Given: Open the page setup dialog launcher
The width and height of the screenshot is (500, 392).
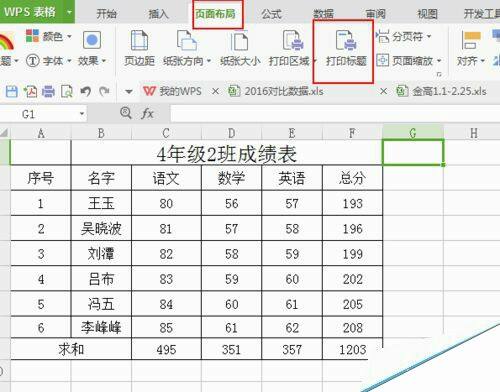Looking at the screenshot, I should coord(439,74).
